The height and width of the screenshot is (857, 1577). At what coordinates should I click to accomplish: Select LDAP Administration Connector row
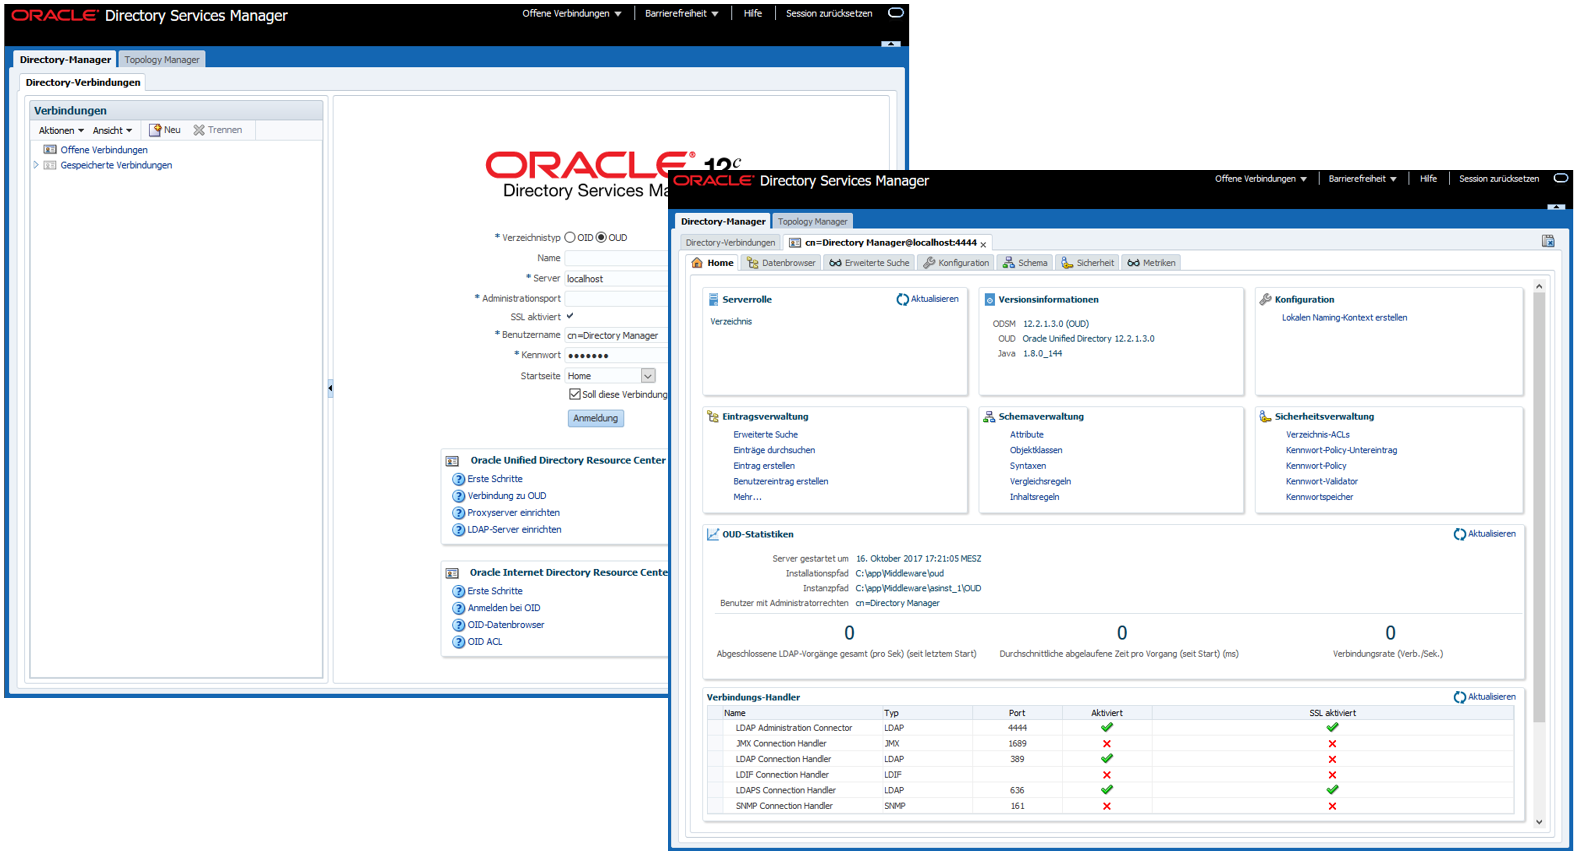point(1110,728)
